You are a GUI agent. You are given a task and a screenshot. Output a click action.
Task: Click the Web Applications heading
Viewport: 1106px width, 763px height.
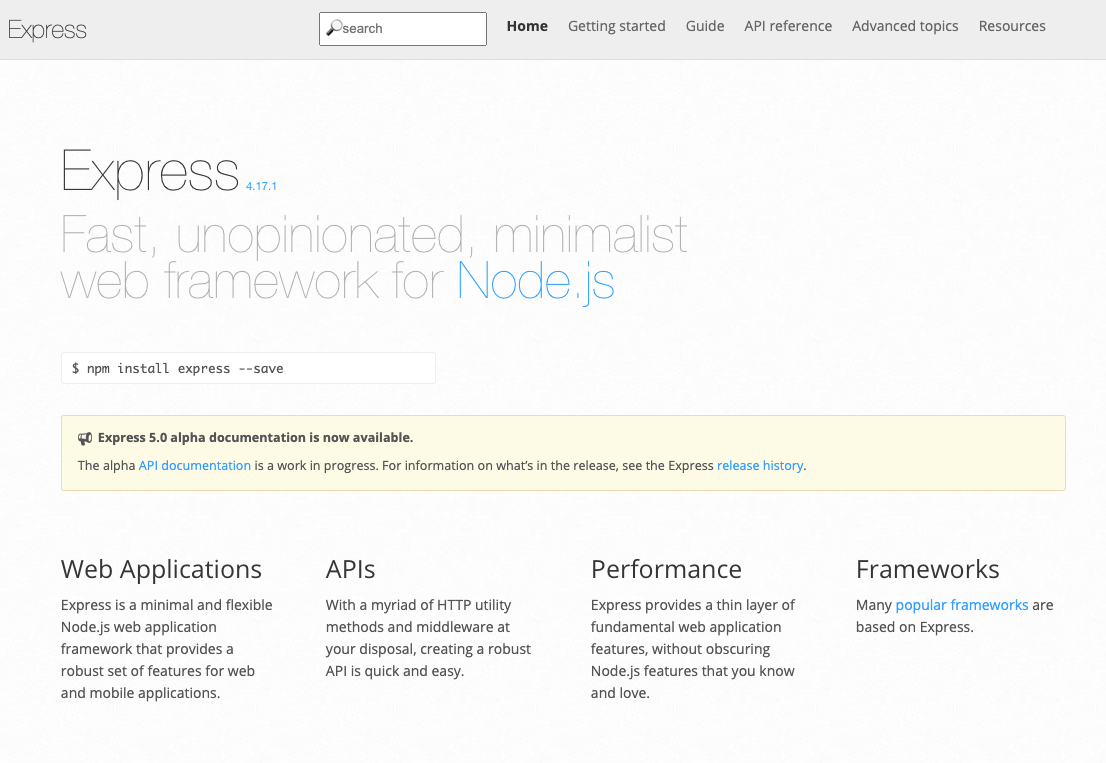161,569
